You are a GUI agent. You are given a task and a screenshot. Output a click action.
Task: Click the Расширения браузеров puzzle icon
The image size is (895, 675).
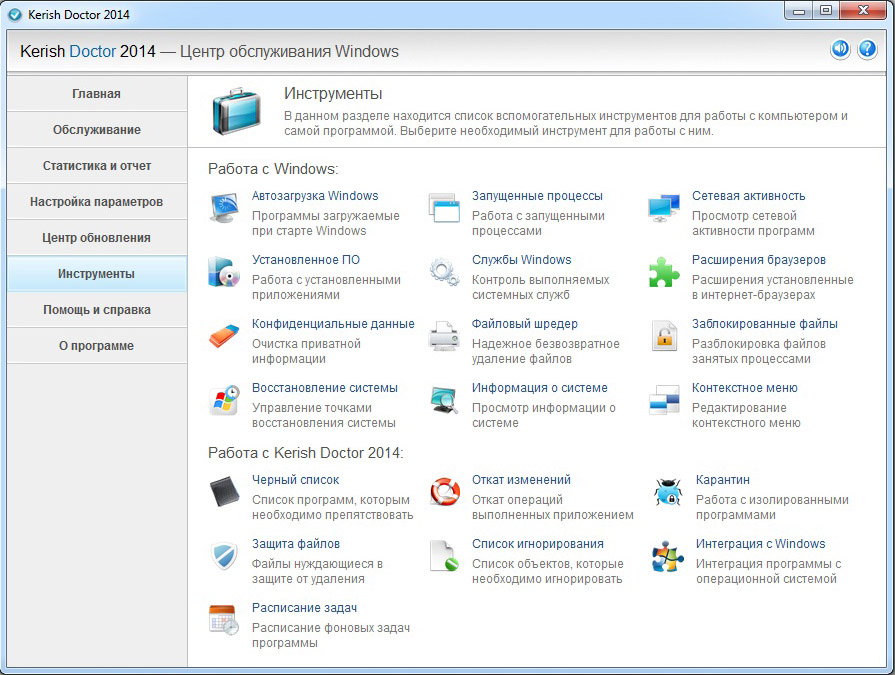pos(664,272)
